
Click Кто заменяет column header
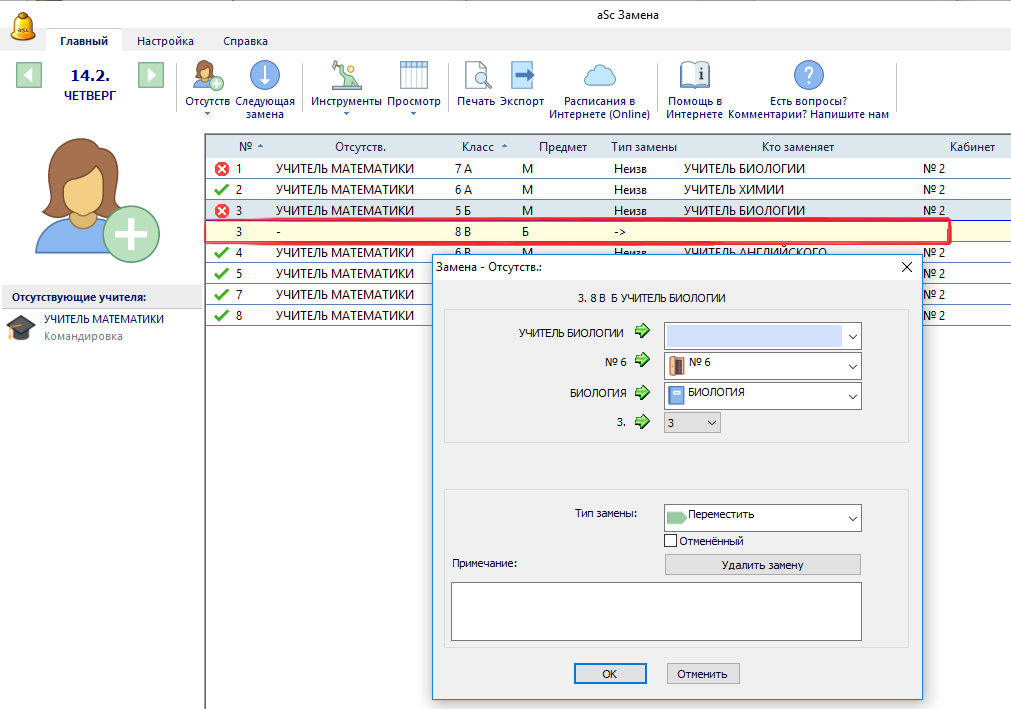tap(798, 147)
